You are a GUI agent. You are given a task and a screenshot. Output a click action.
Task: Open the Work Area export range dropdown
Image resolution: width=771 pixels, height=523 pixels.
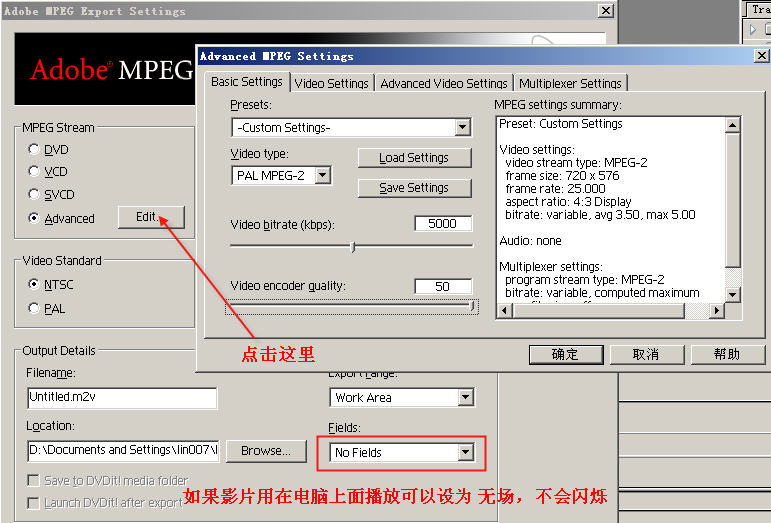point(465,397)
